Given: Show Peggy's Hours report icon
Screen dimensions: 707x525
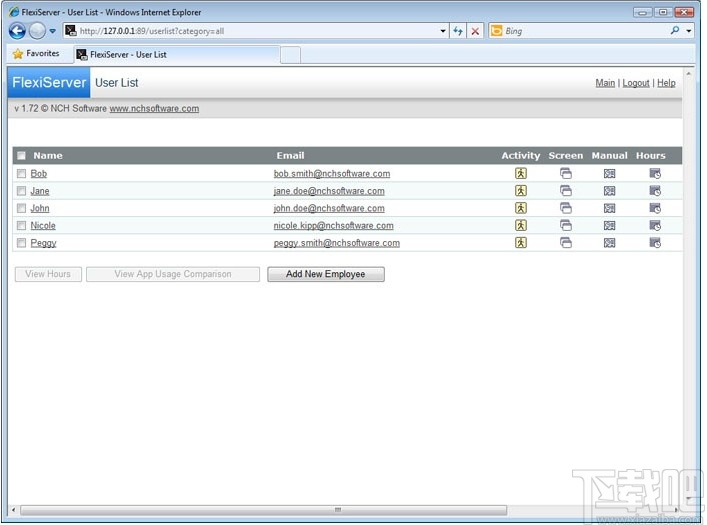Looking at the screenshot, I should click(x=655, y=243).
